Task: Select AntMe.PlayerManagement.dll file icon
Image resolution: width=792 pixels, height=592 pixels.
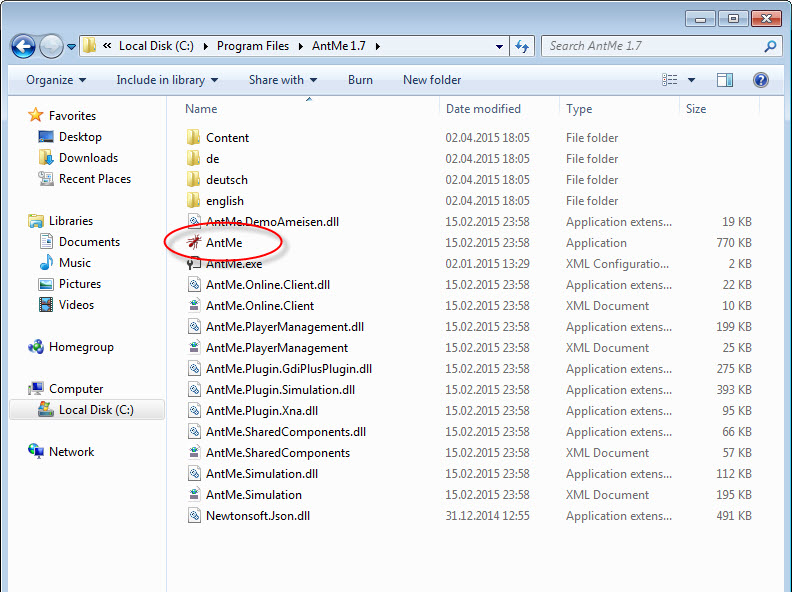Action: [x=194, y=327]
